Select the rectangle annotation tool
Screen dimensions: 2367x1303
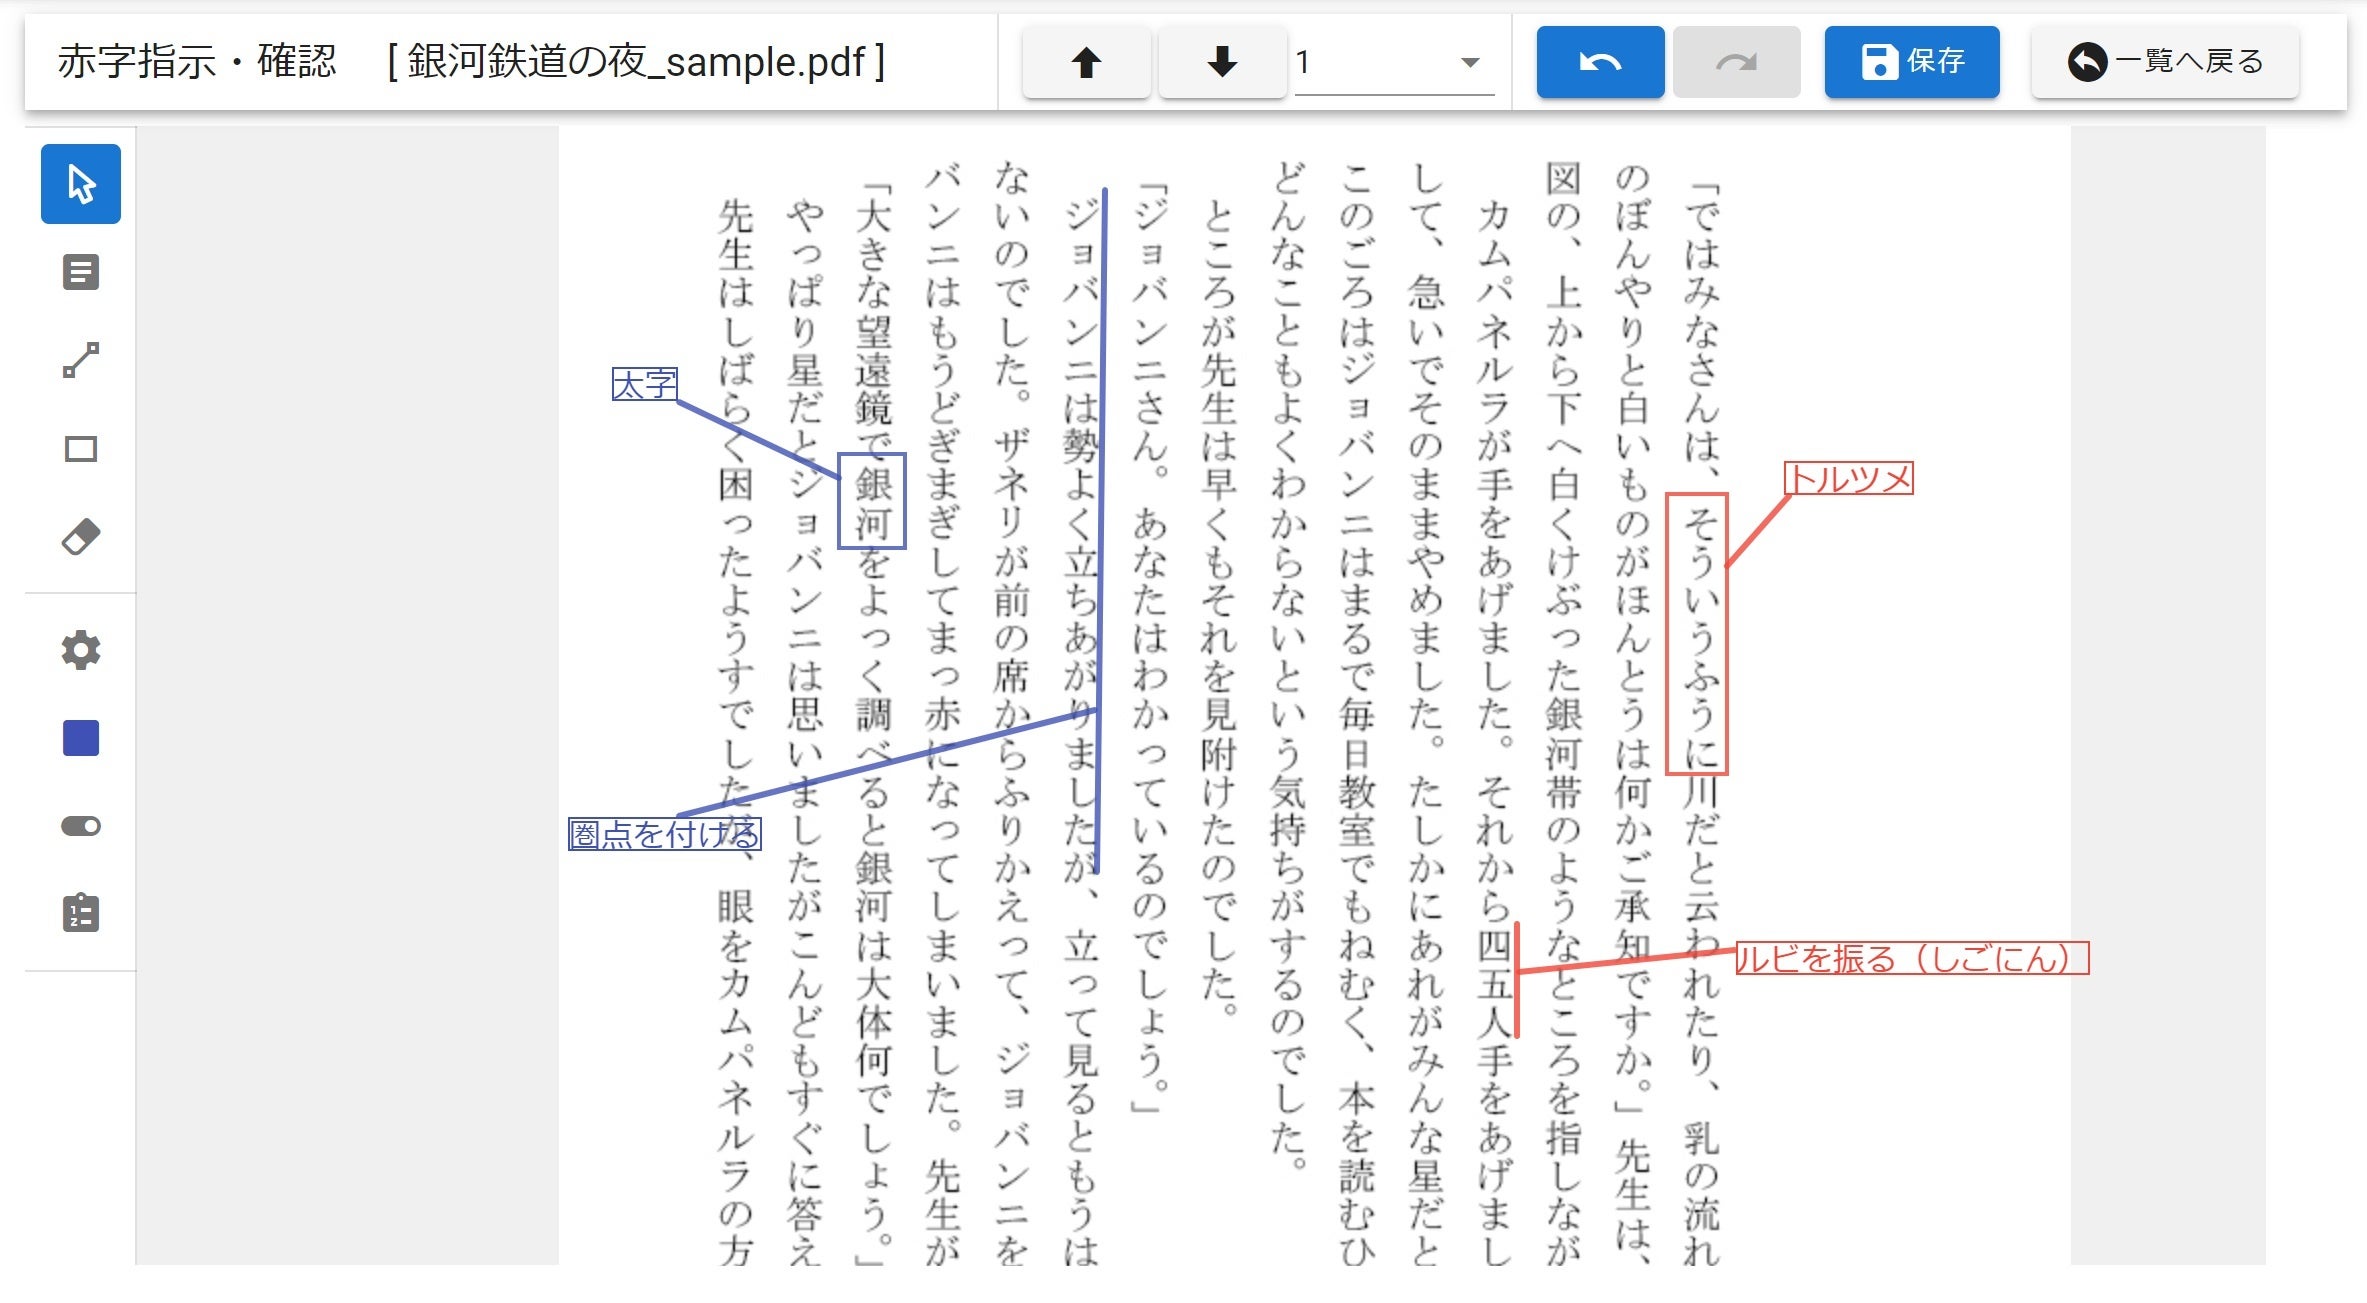point(80,448)
